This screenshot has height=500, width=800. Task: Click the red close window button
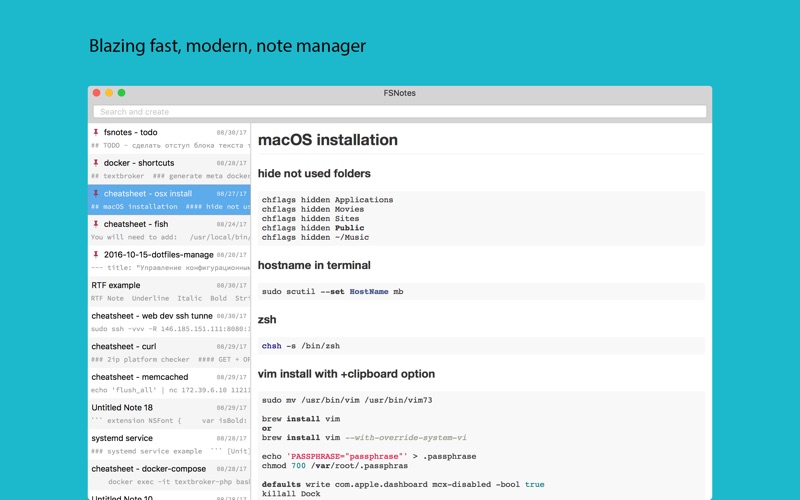point(96,93)
